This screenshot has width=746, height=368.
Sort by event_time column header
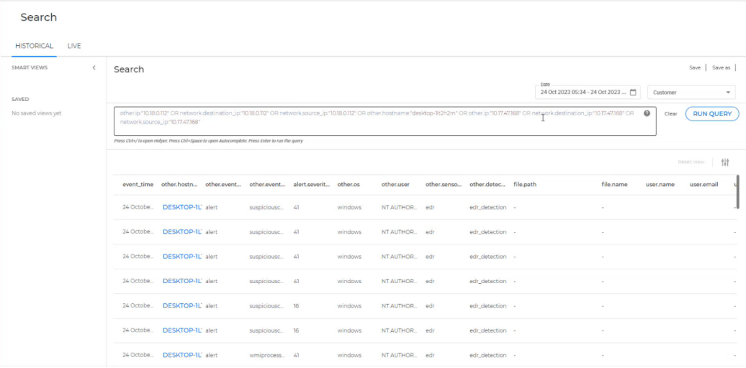coord(138,184)
